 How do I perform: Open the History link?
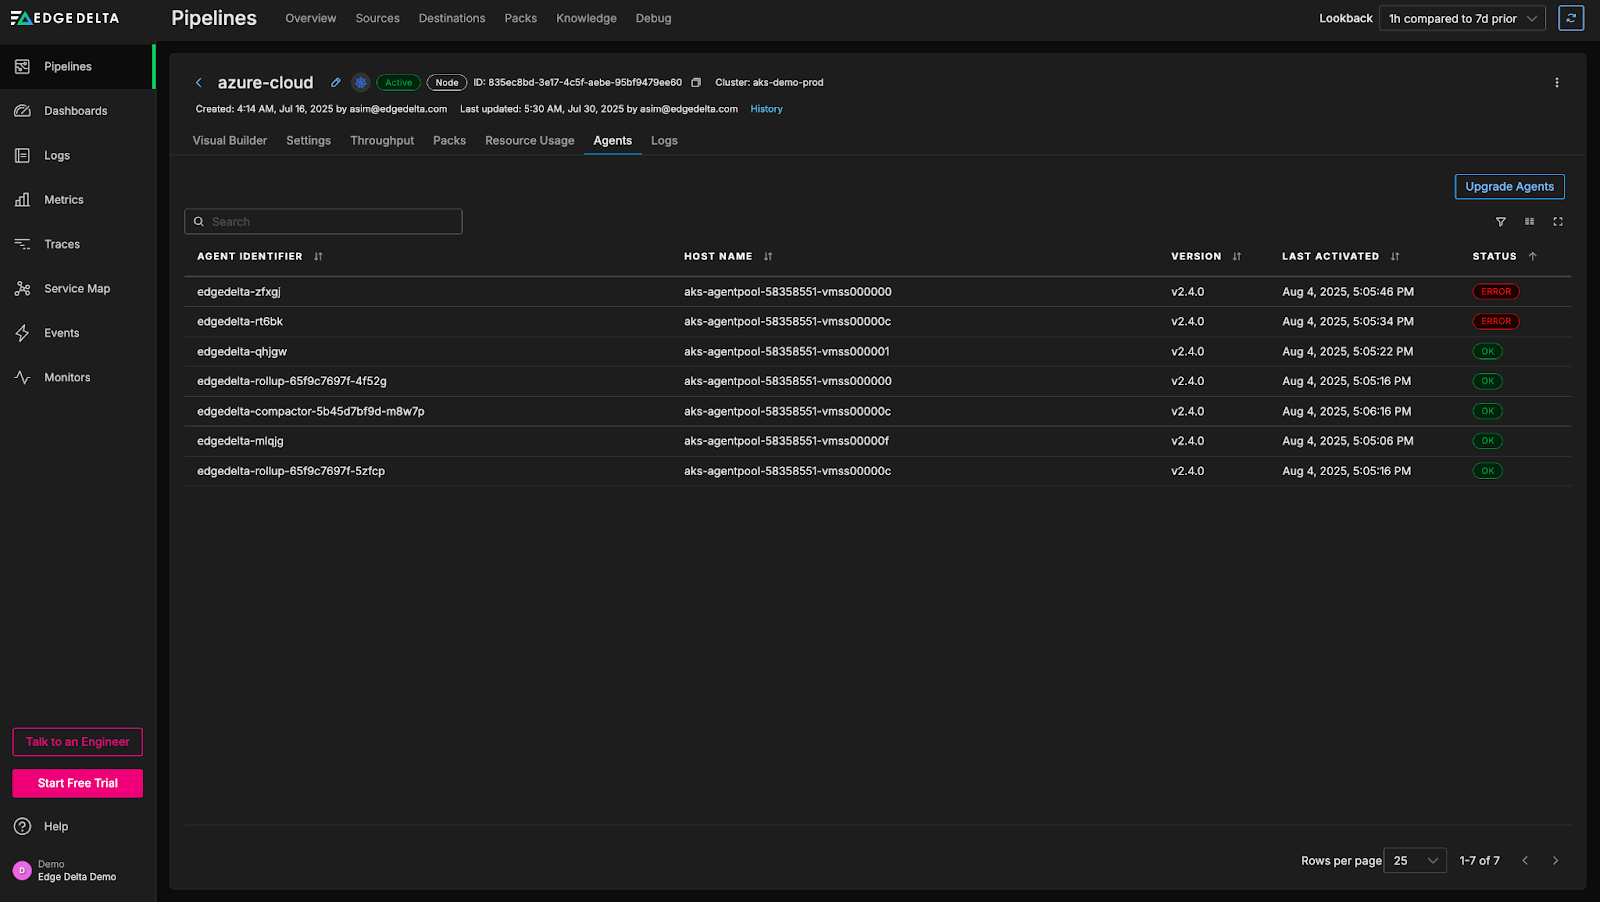pyautogui.click(x=766, y=109)
